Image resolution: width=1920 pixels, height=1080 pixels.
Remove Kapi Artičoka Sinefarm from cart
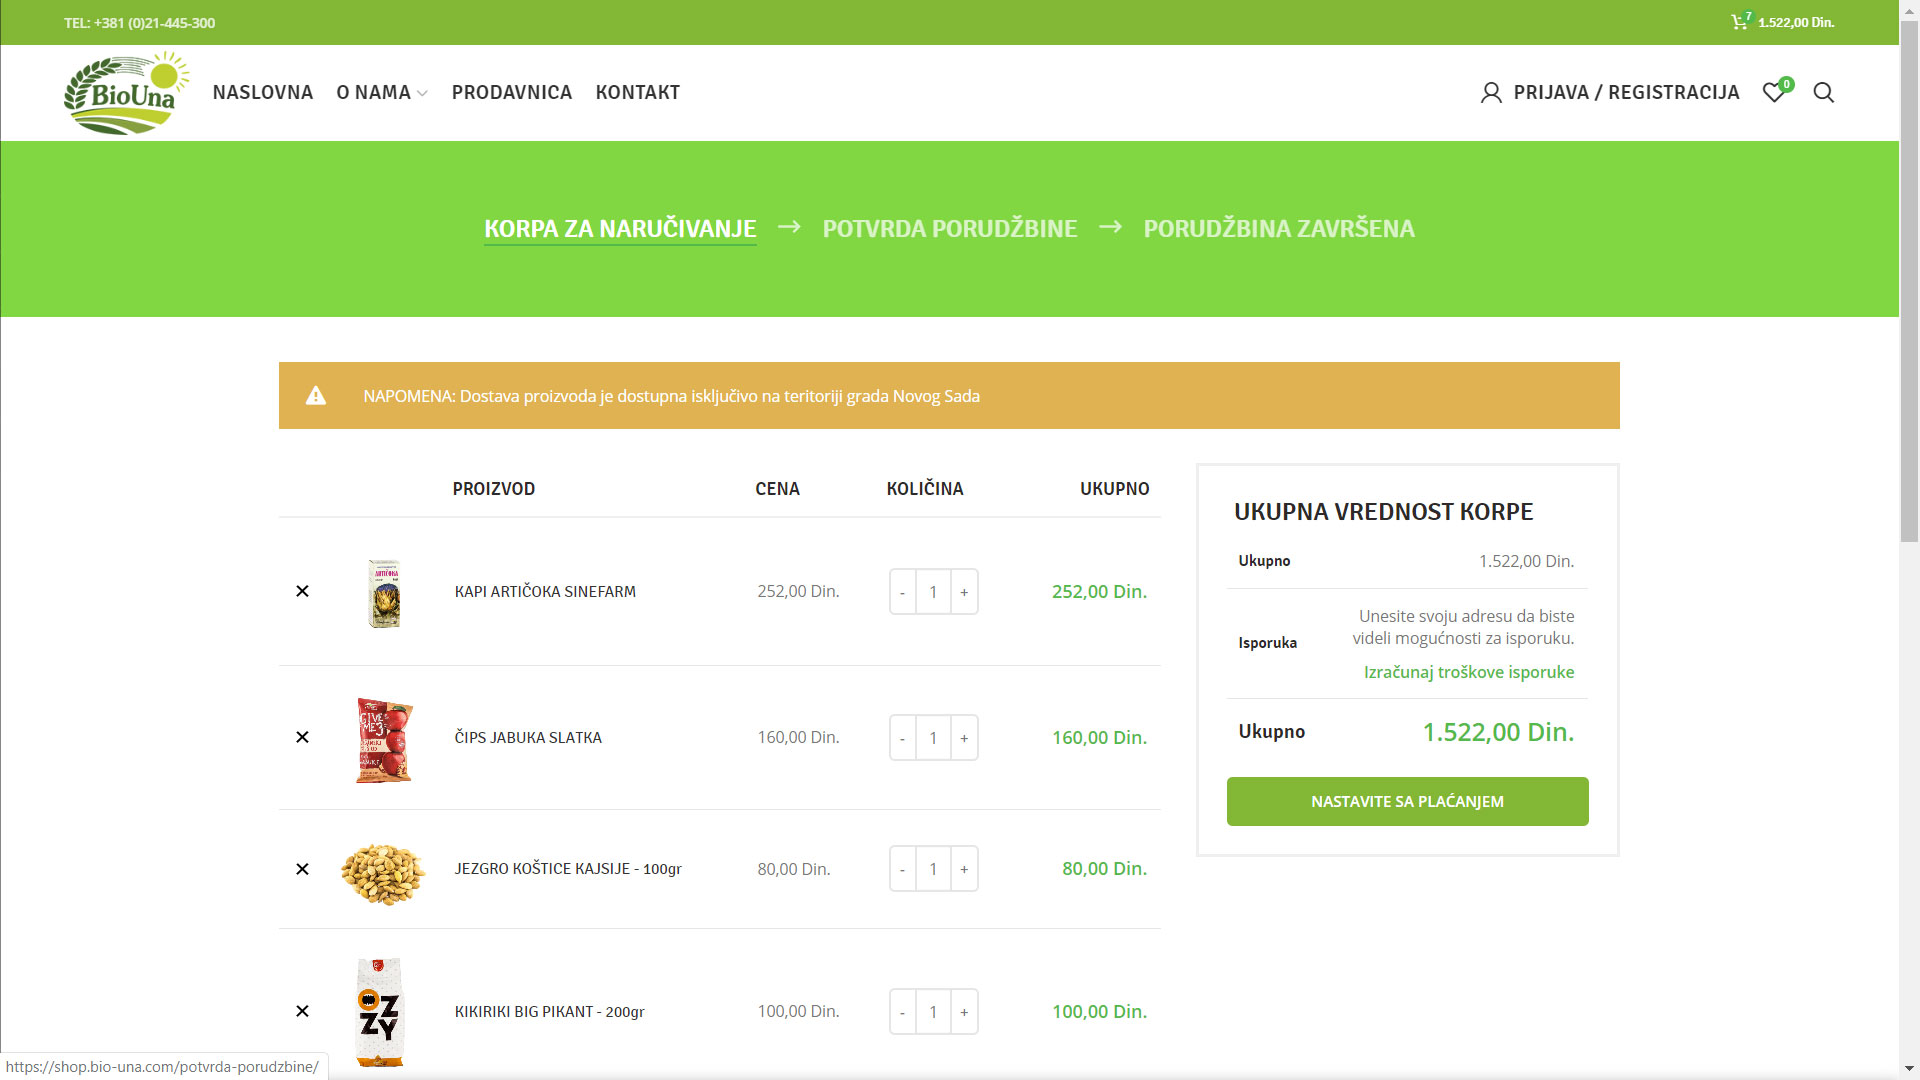click(x=302, y=591)
